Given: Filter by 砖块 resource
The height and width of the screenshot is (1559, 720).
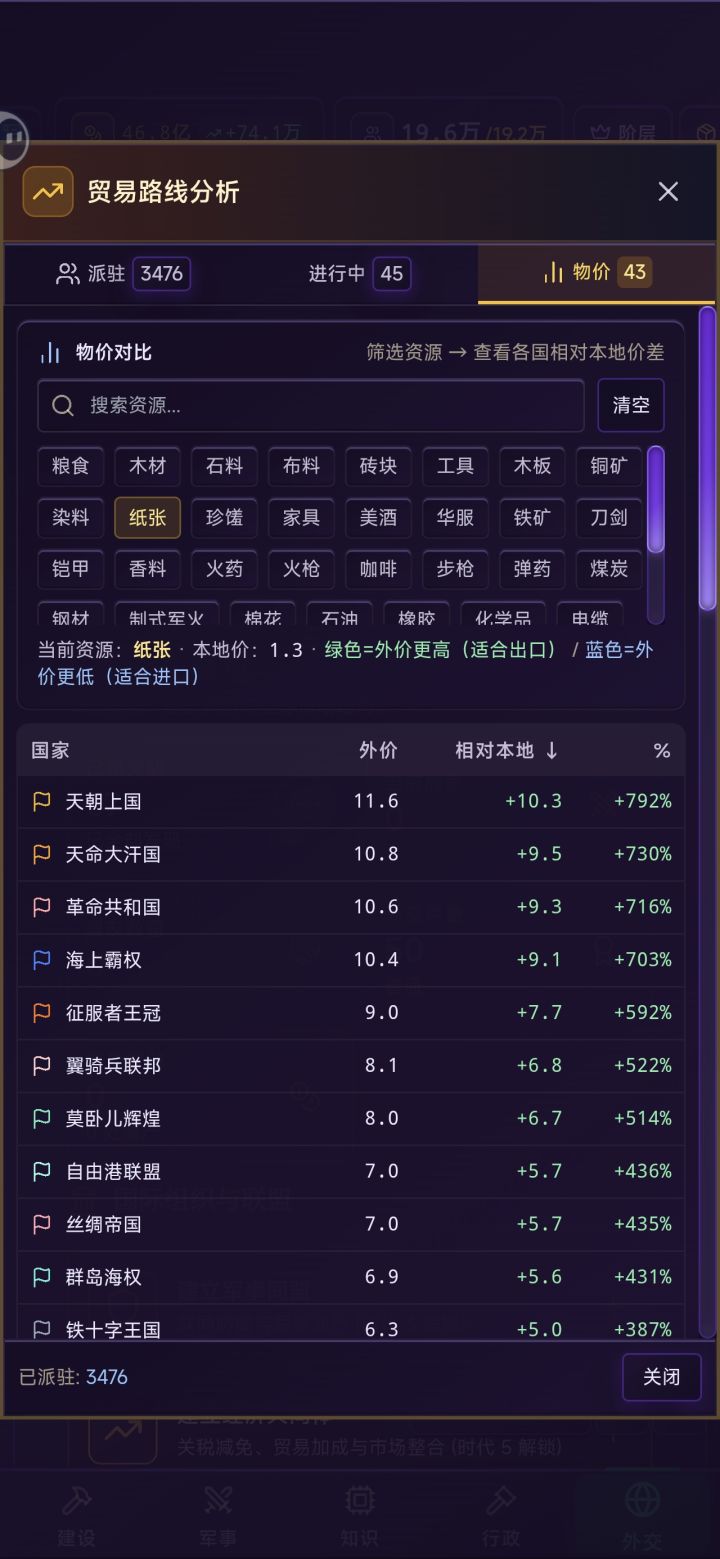Looking at the screenshot, I should click(x=379, y=466).
